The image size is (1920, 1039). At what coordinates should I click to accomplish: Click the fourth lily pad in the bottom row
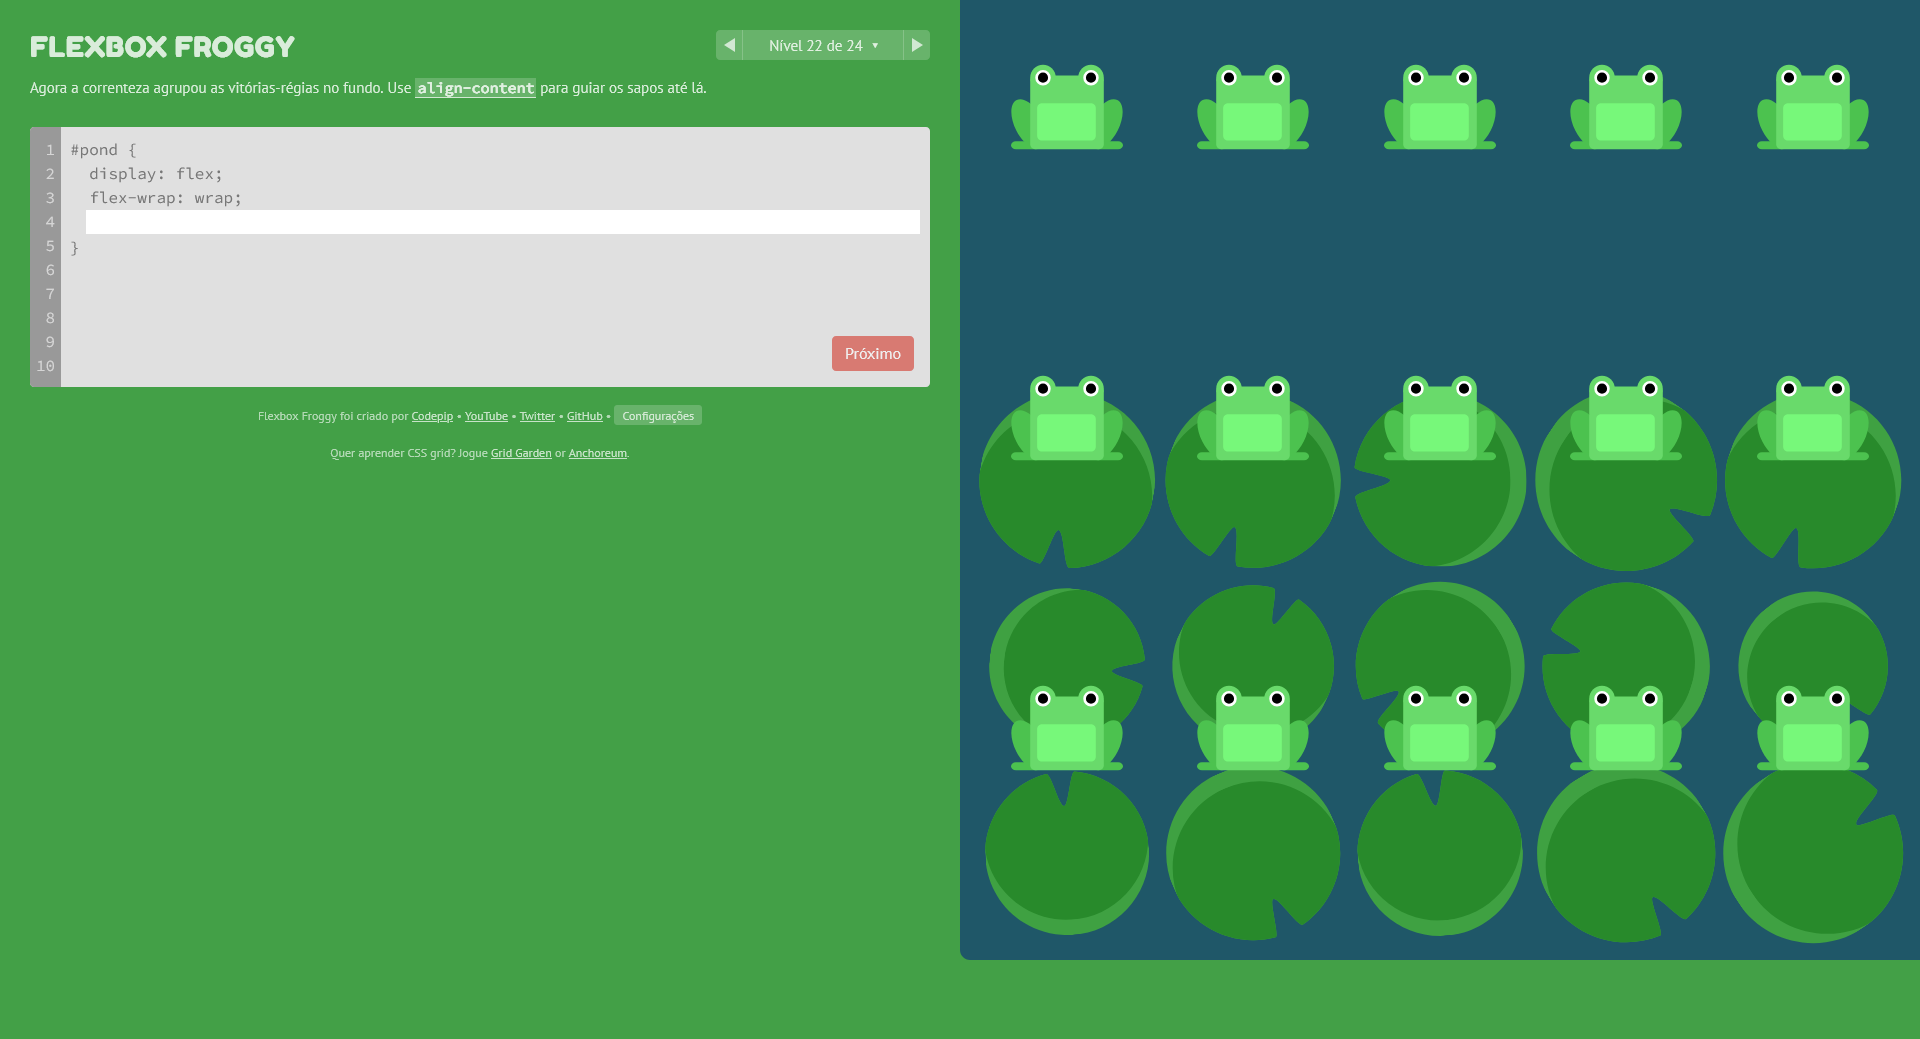pos(1626,852)
